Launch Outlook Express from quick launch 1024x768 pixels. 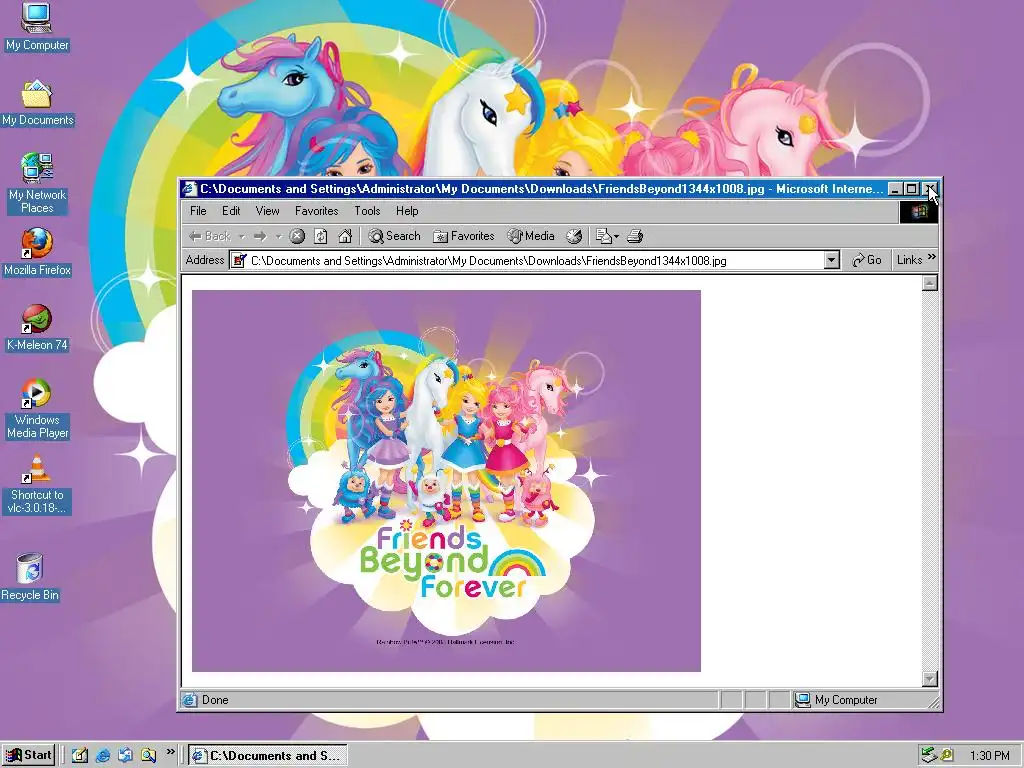[x=125, y=756]
